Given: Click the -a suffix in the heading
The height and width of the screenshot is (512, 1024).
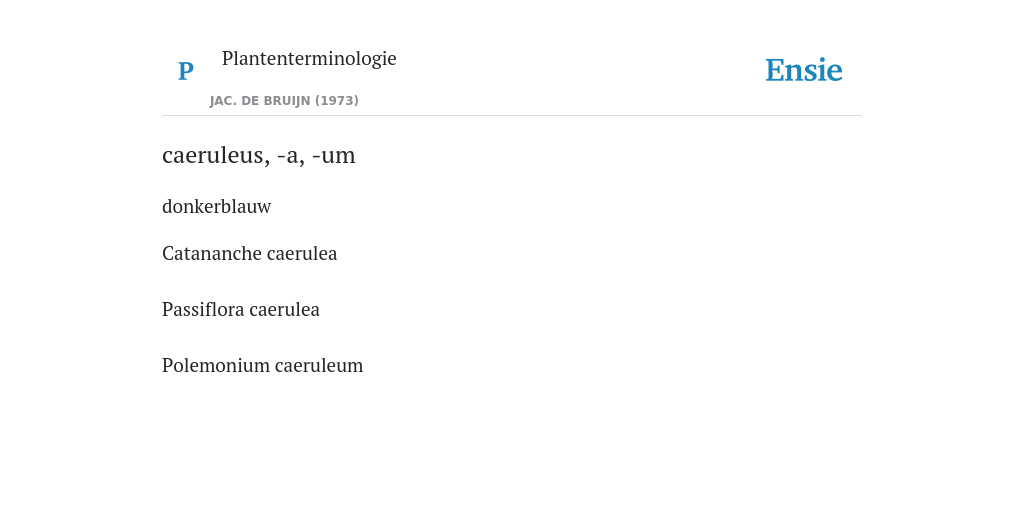Looking at the screenshot, I should pyautogui.click(x=291, y=156).
